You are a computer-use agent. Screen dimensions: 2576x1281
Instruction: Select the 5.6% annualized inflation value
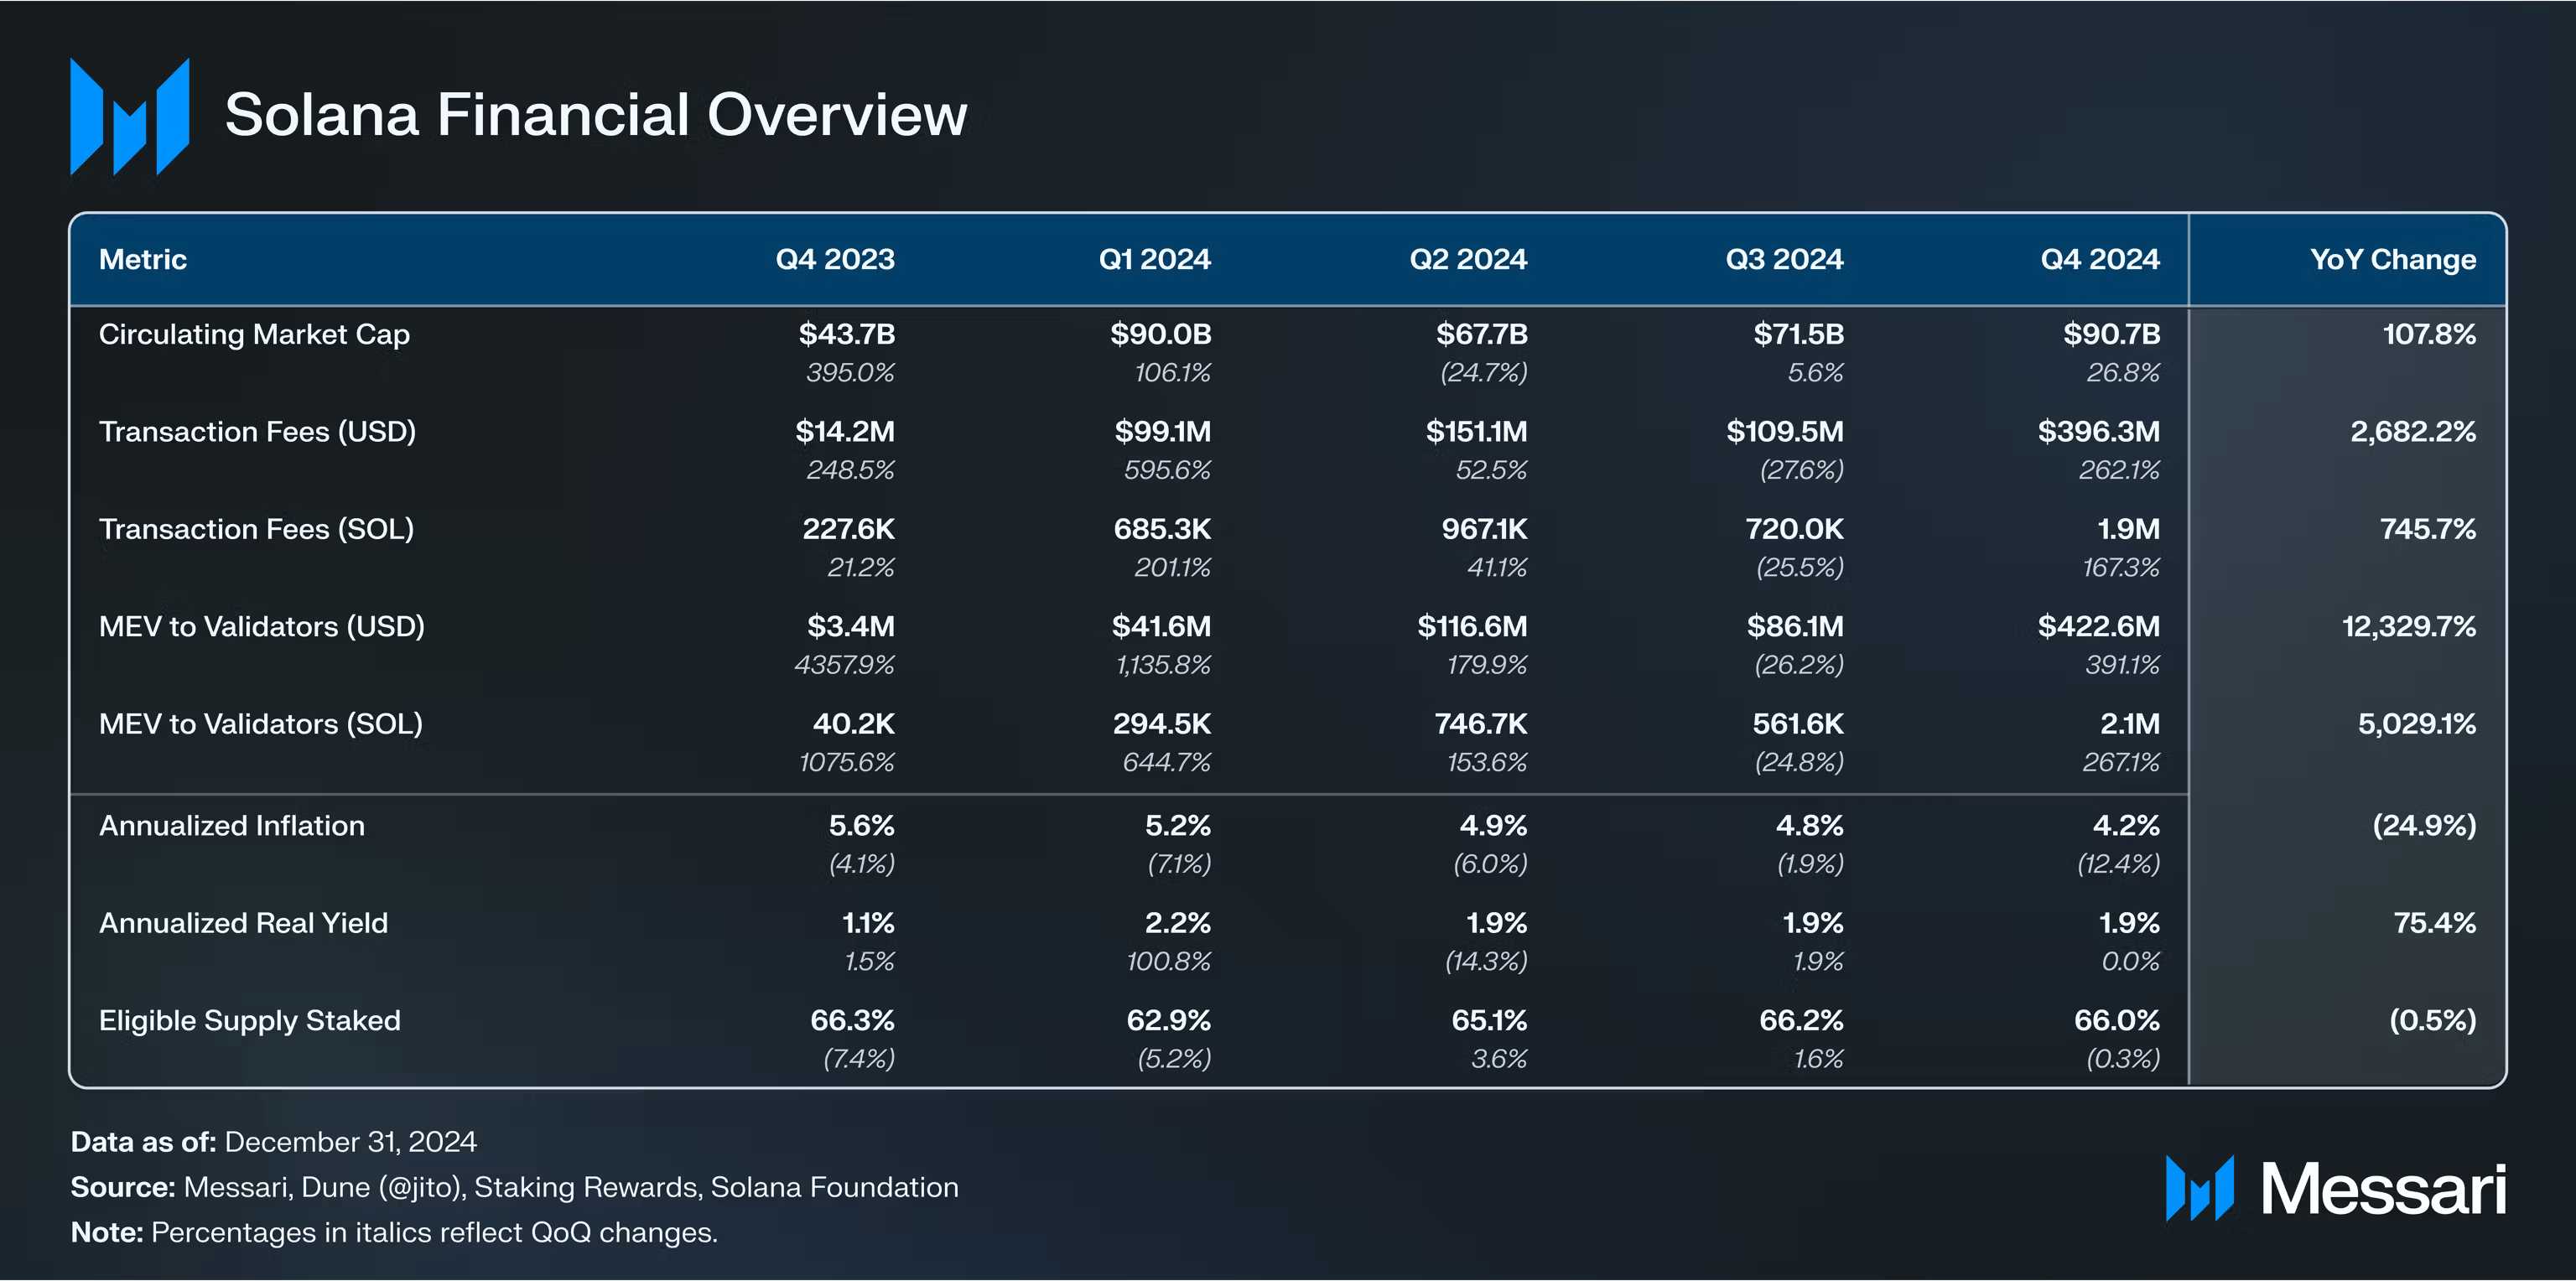[x=861, y=826]
